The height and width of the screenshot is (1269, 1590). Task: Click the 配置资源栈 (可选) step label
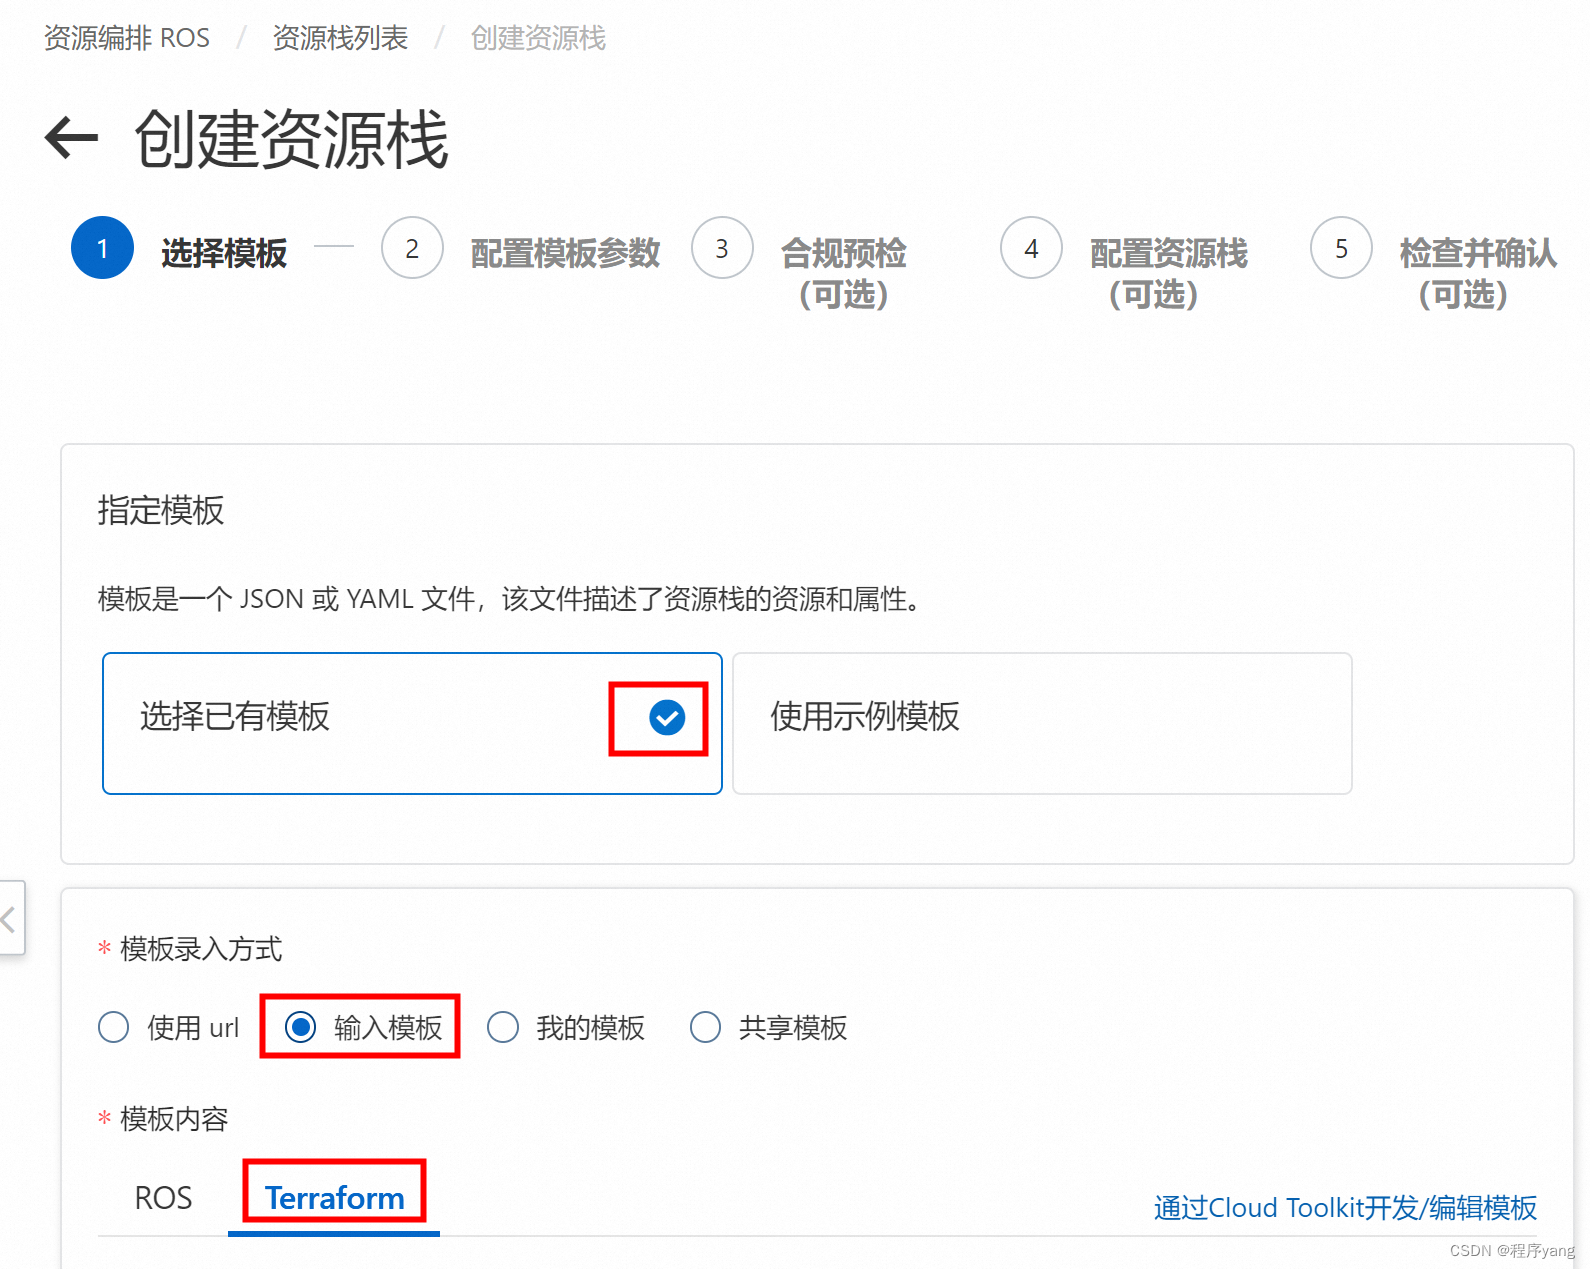pyautogui.click(x=1169, y=273)
